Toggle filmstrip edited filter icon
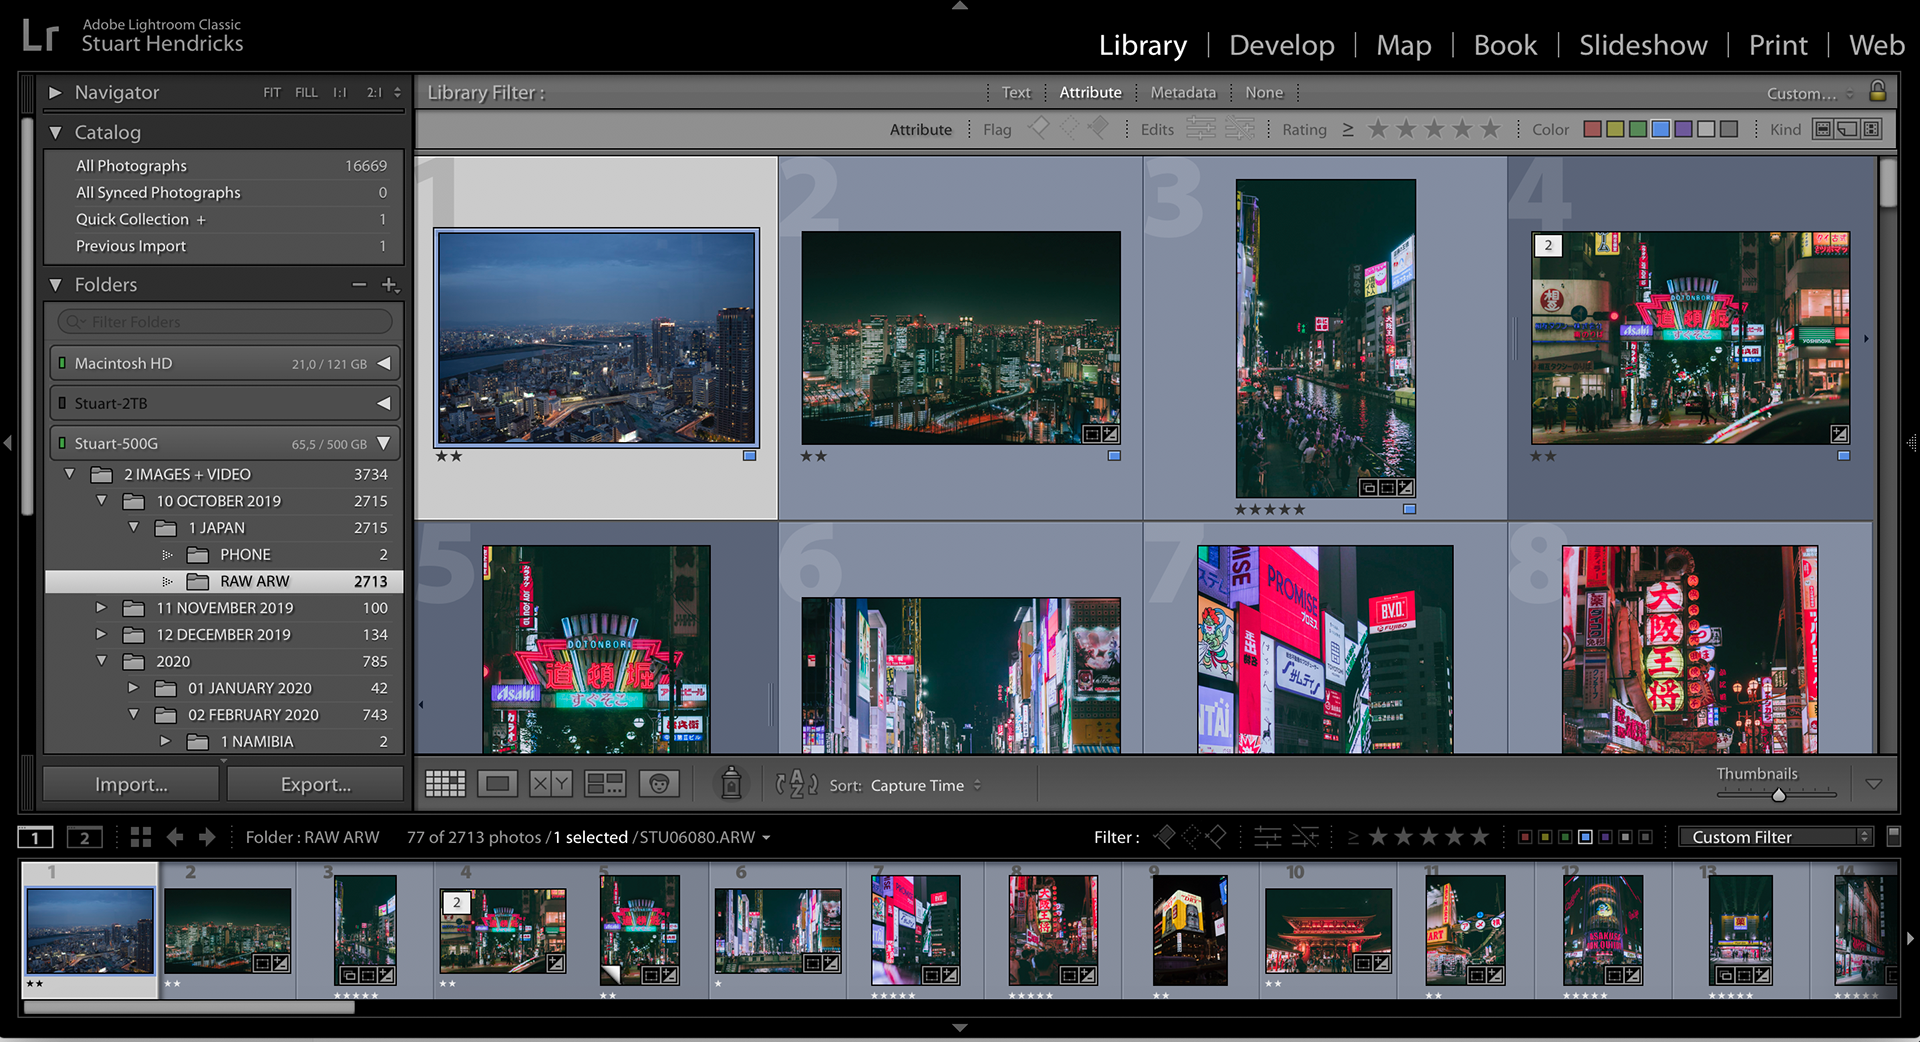 1267,837
